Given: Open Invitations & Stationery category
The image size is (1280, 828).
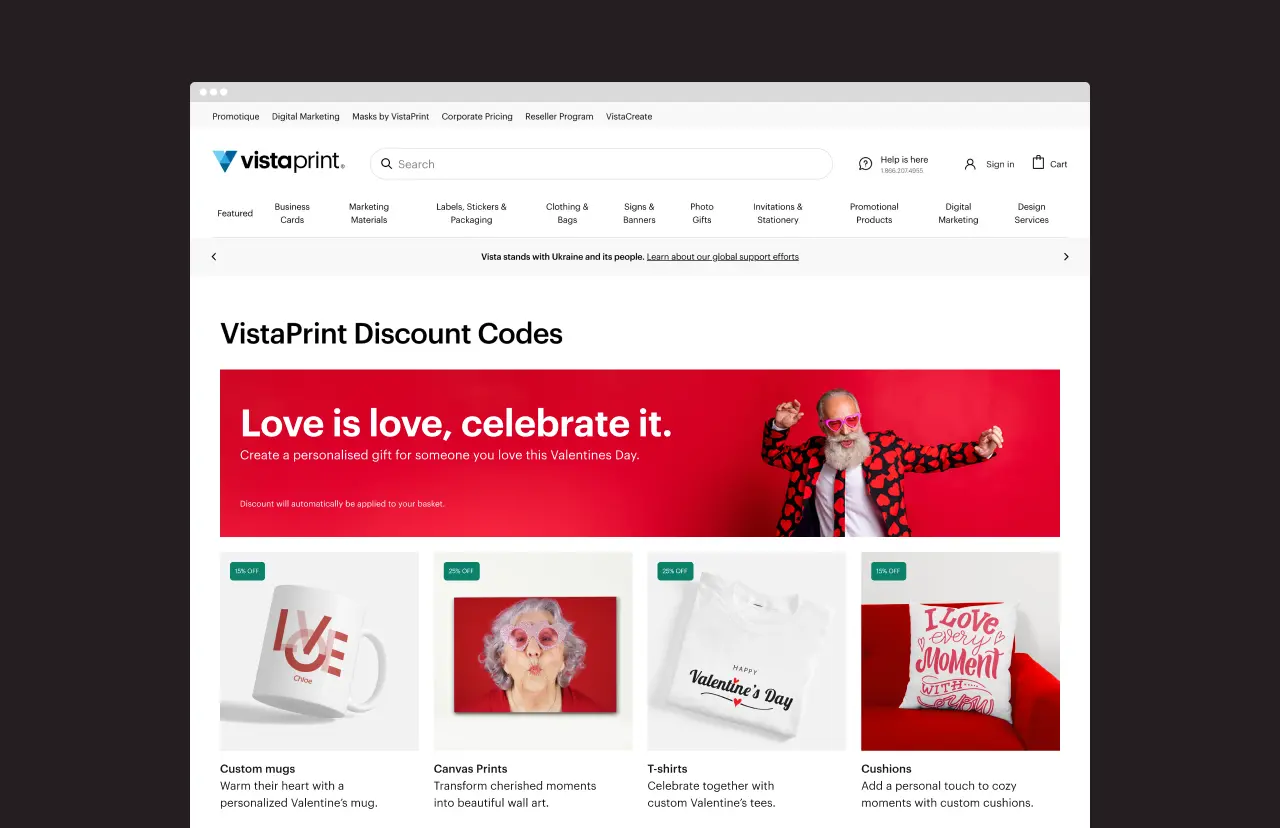Looking at the screenshot, I should tap(778, 213).
